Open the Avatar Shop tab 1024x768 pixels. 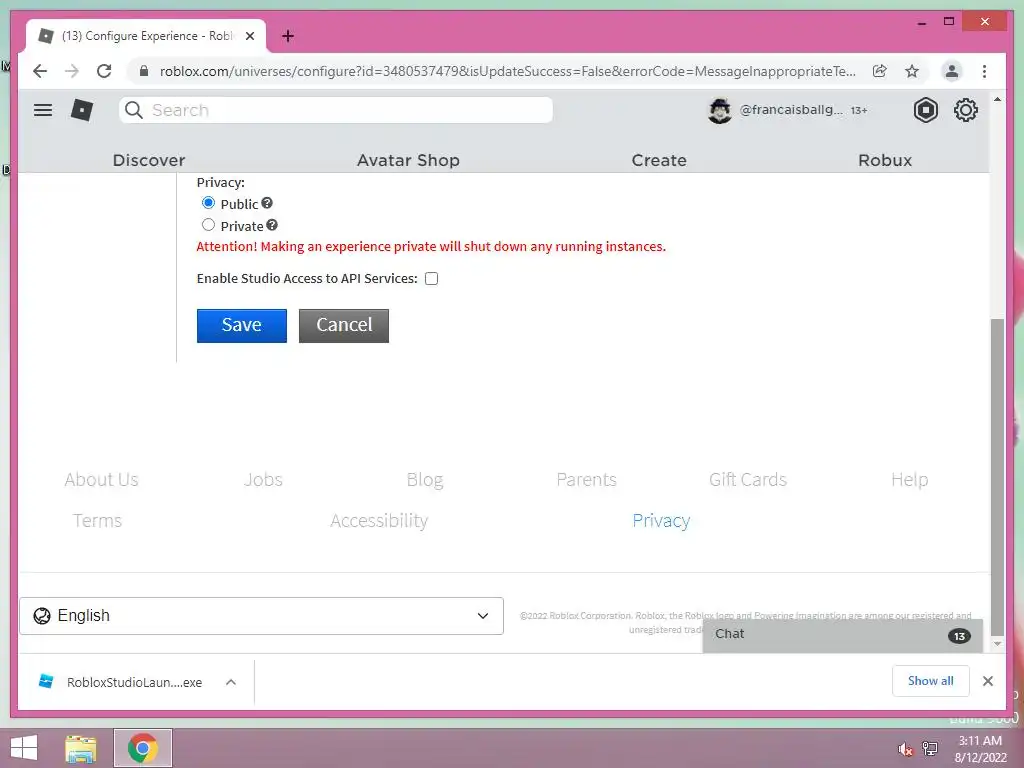pos(408,161)
